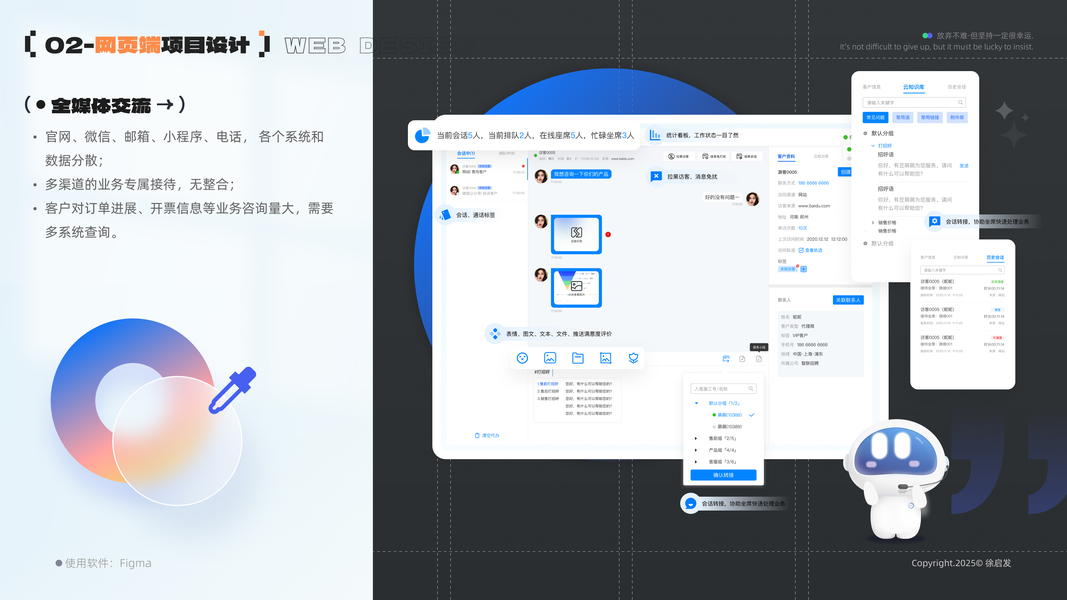Click the bar chart statistics board icon
This screenshot has width=1067, height=600.
(655, 135)
